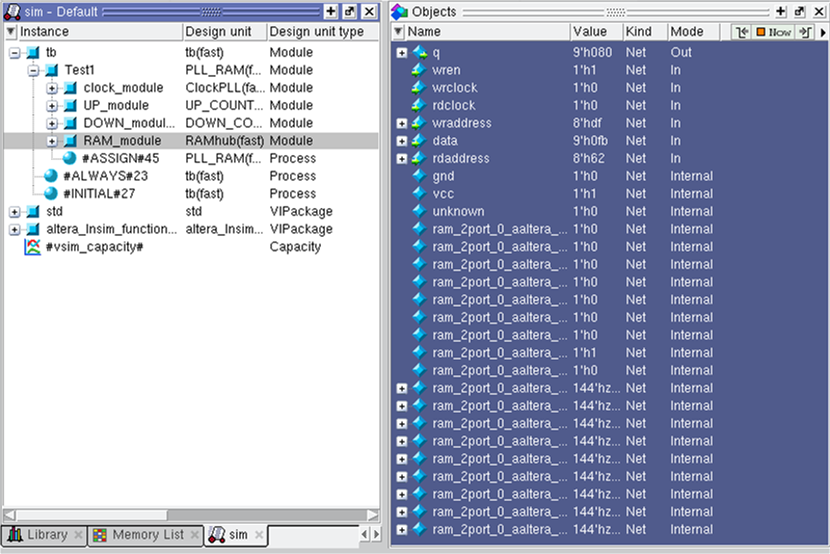Click the q output signal icon
The image size is (830, 554).
tap(419, 52)
